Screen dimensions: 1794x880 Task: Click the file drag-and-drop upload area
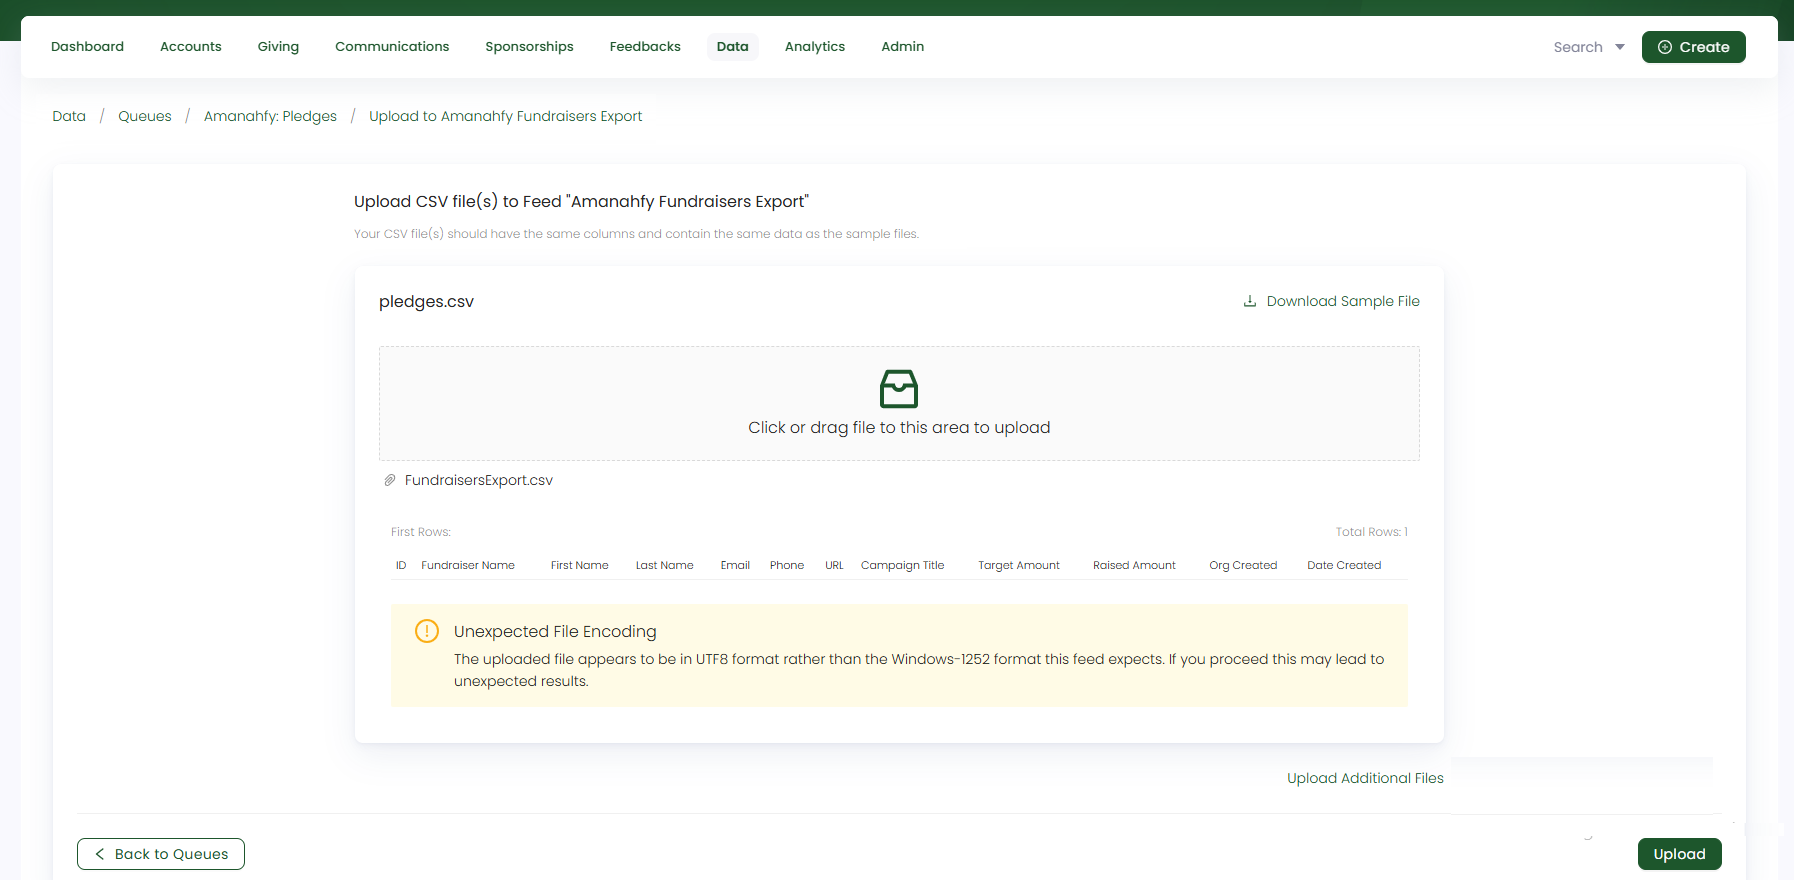899,403
